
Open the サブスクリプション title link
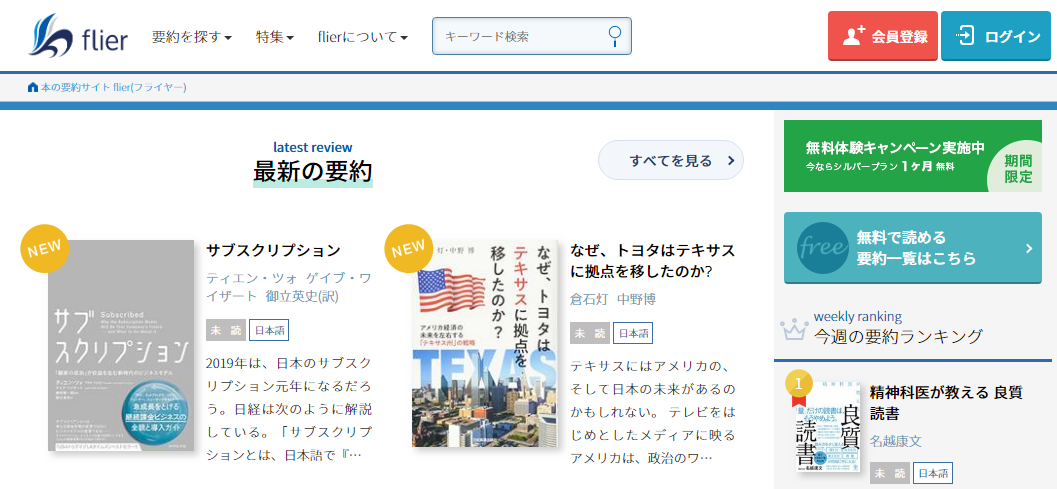pos(273,250)
